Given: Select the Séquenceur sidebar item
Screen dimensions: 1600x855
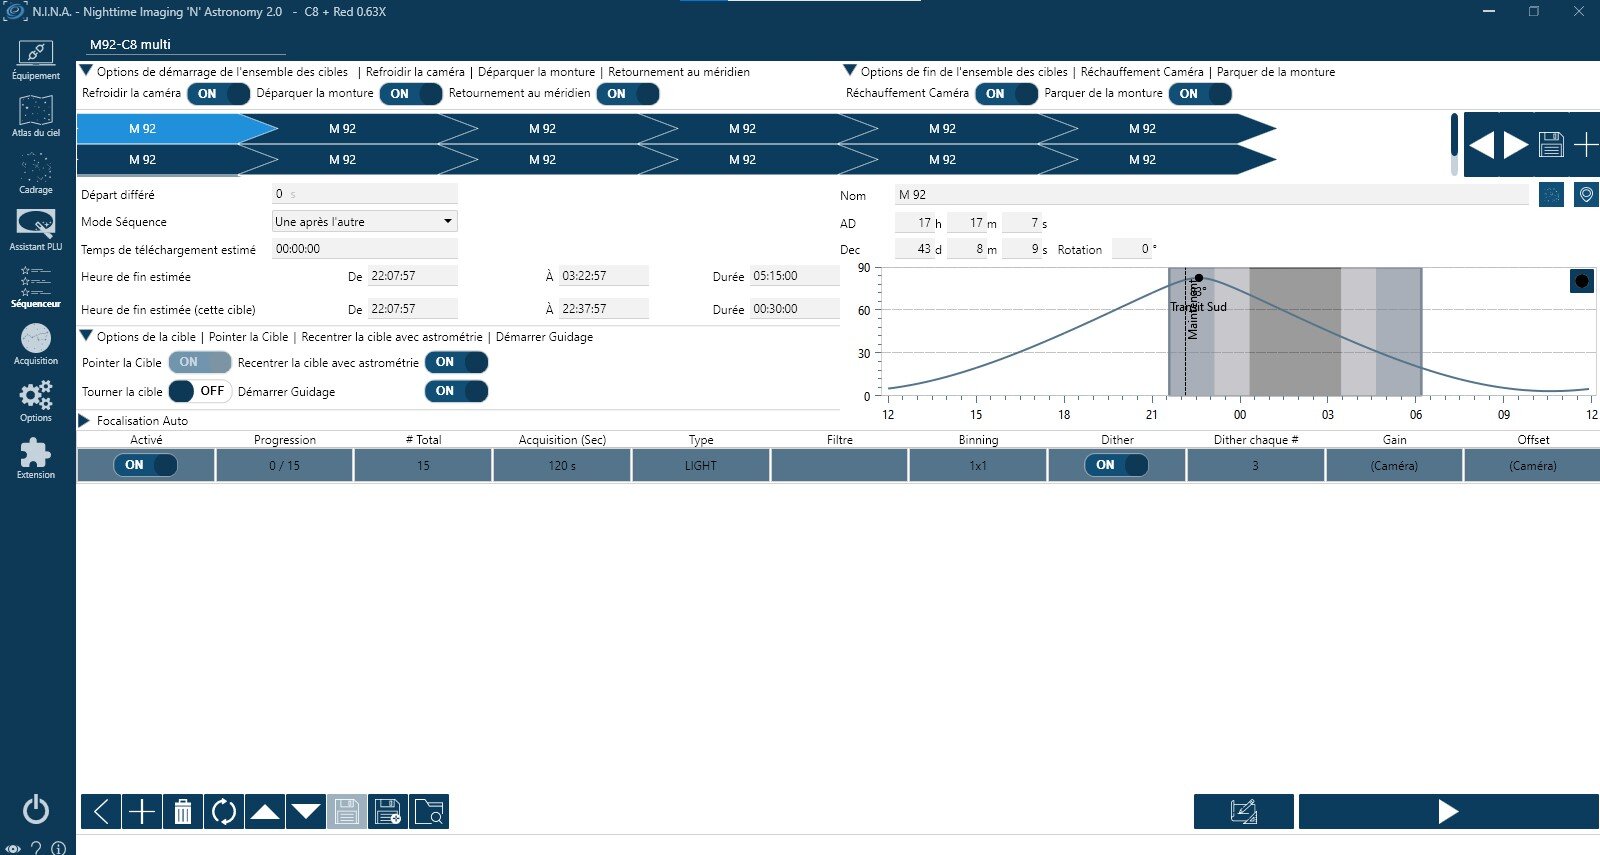Looking at the screenshot, I should click(36, 287).
